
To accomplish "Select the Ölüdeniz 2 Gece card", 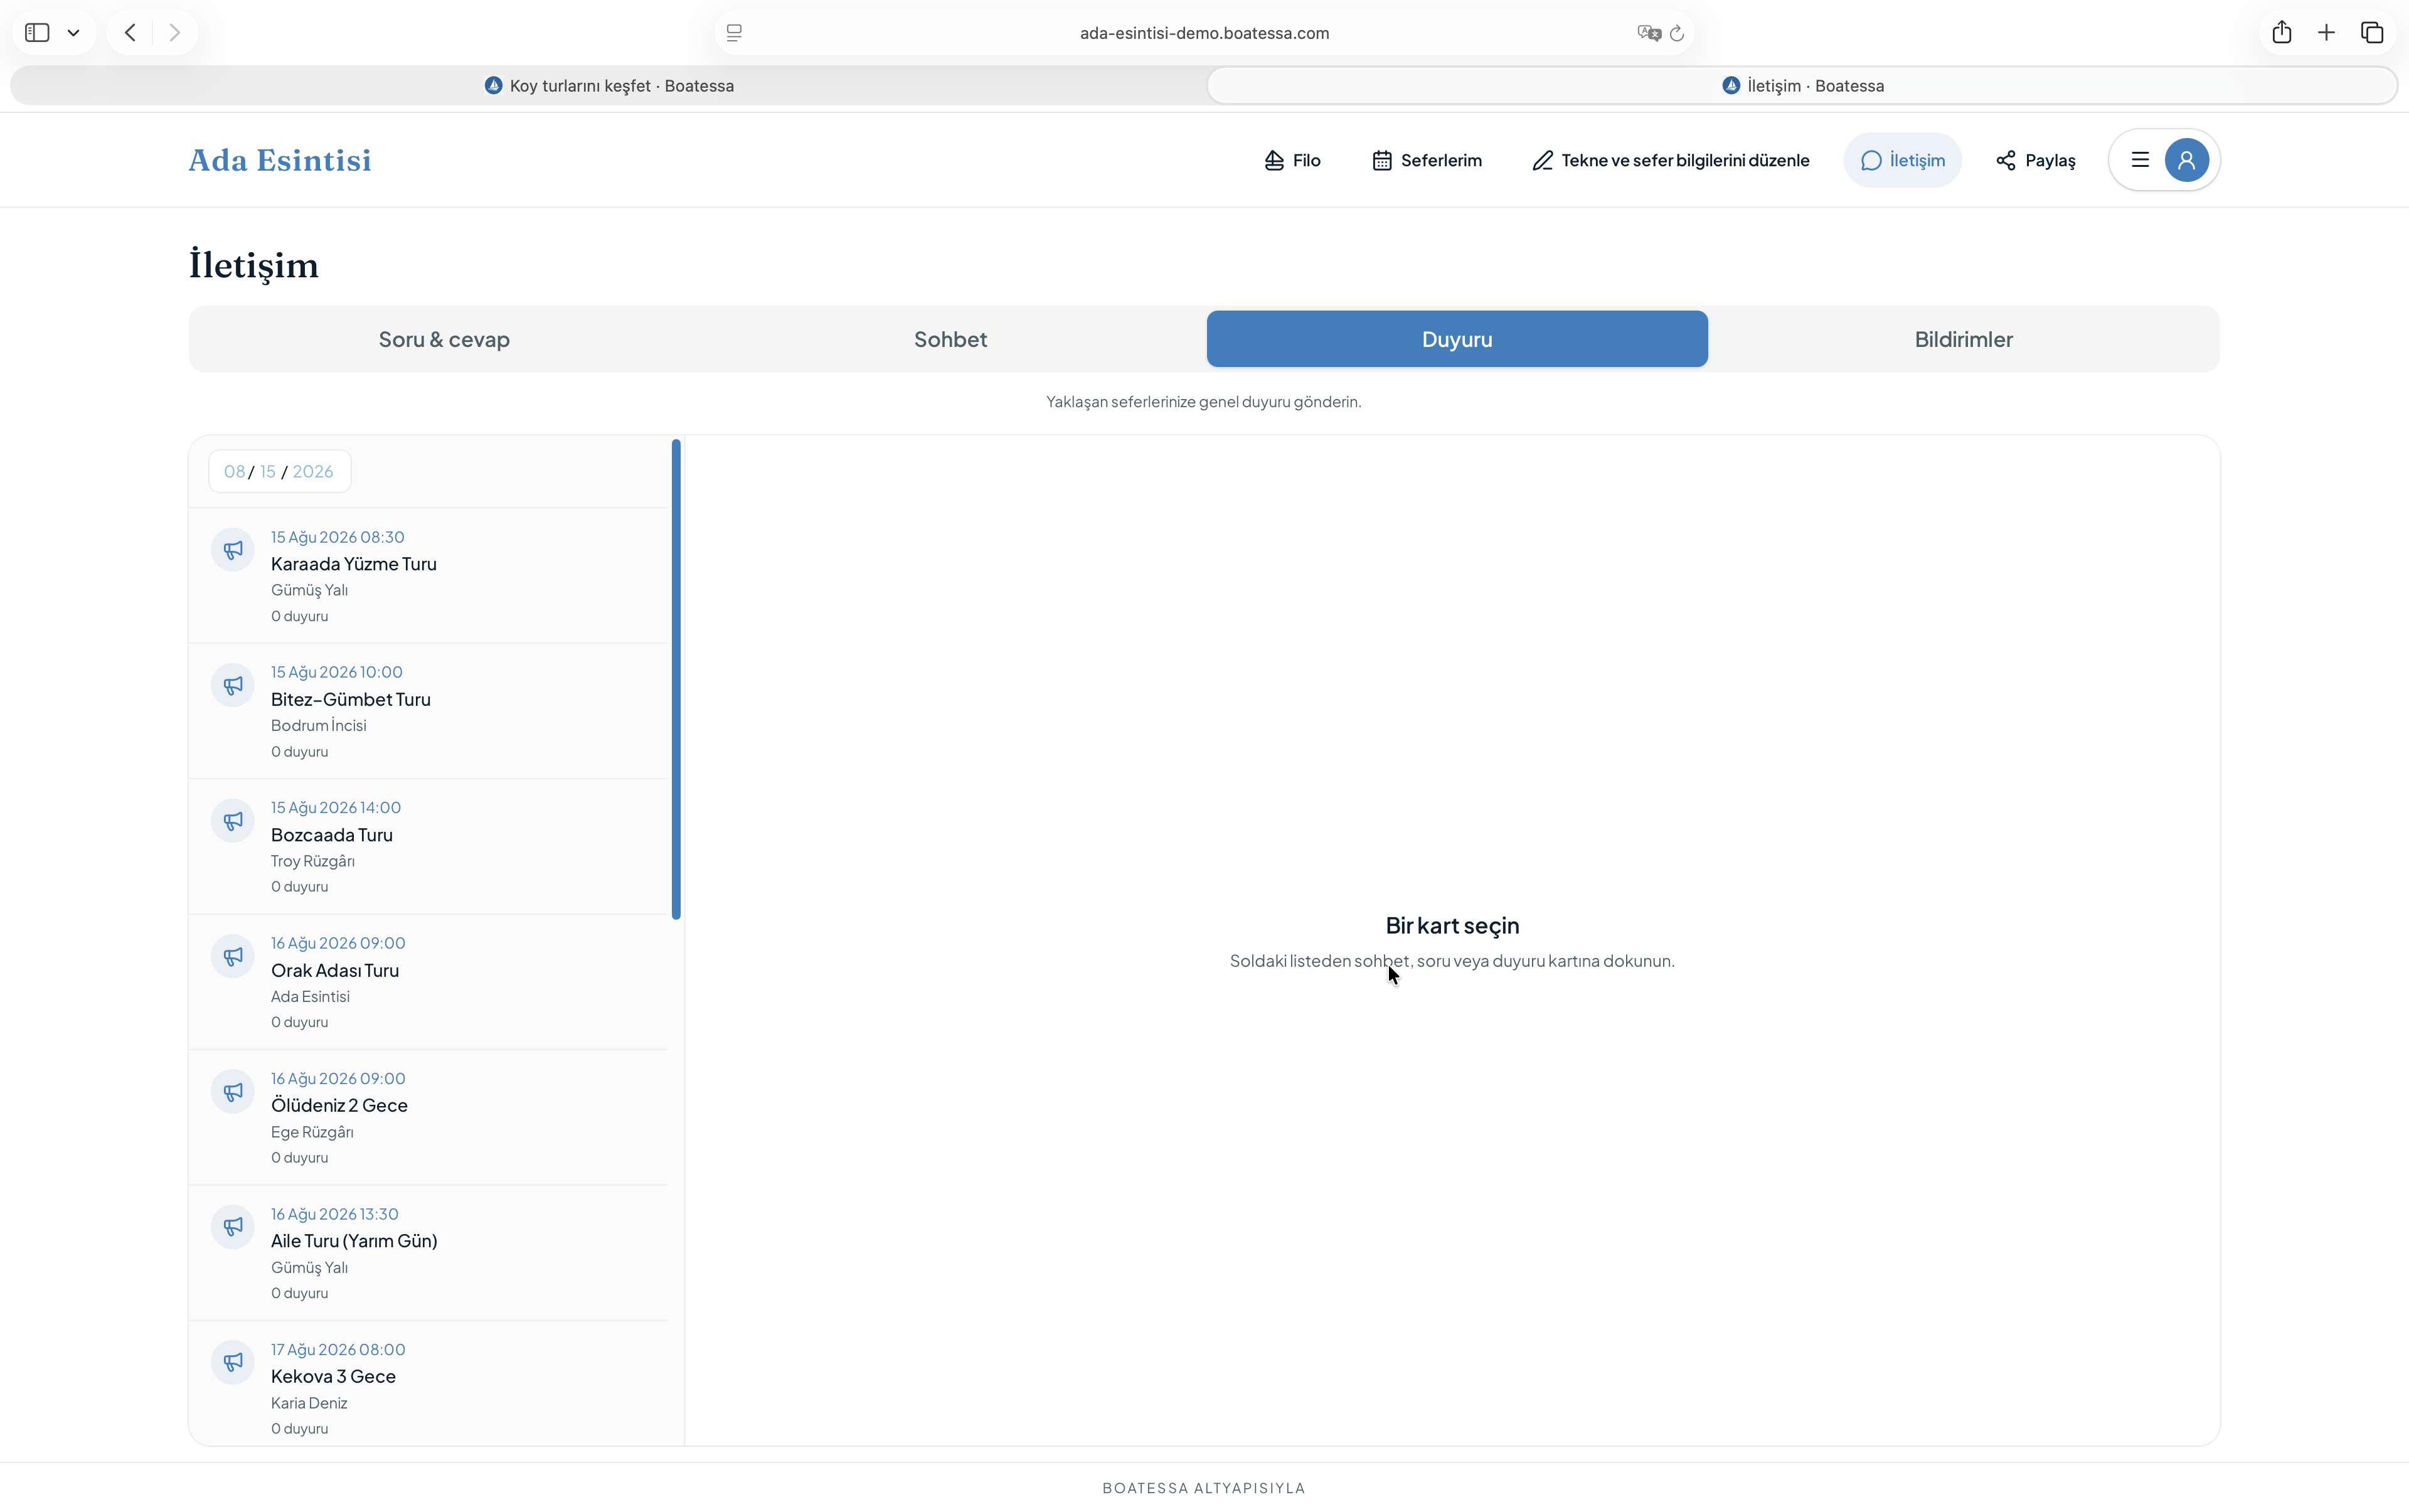I will [x=428, y=1117].
